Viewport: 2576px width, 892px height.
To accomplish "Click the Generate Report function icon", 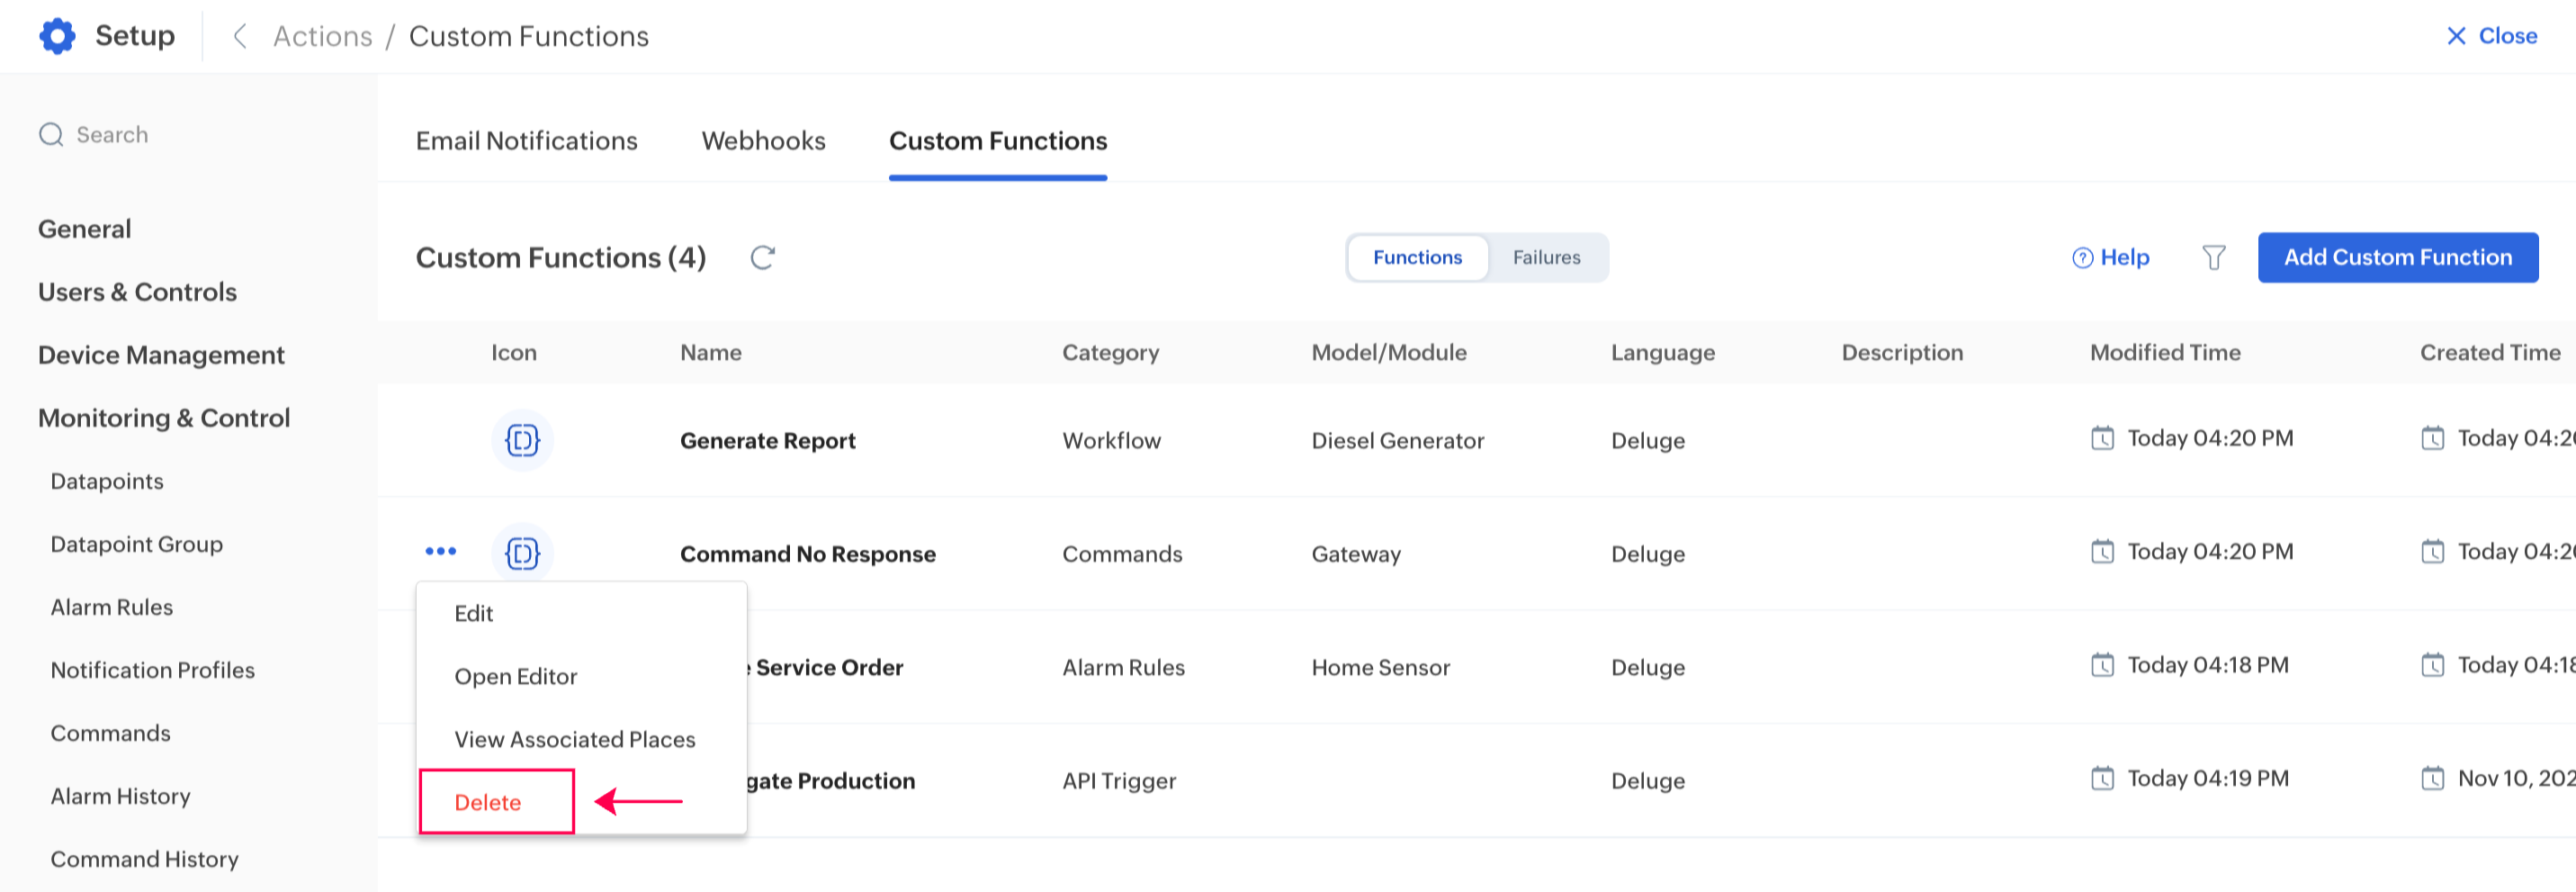I will tap(522, 440).
